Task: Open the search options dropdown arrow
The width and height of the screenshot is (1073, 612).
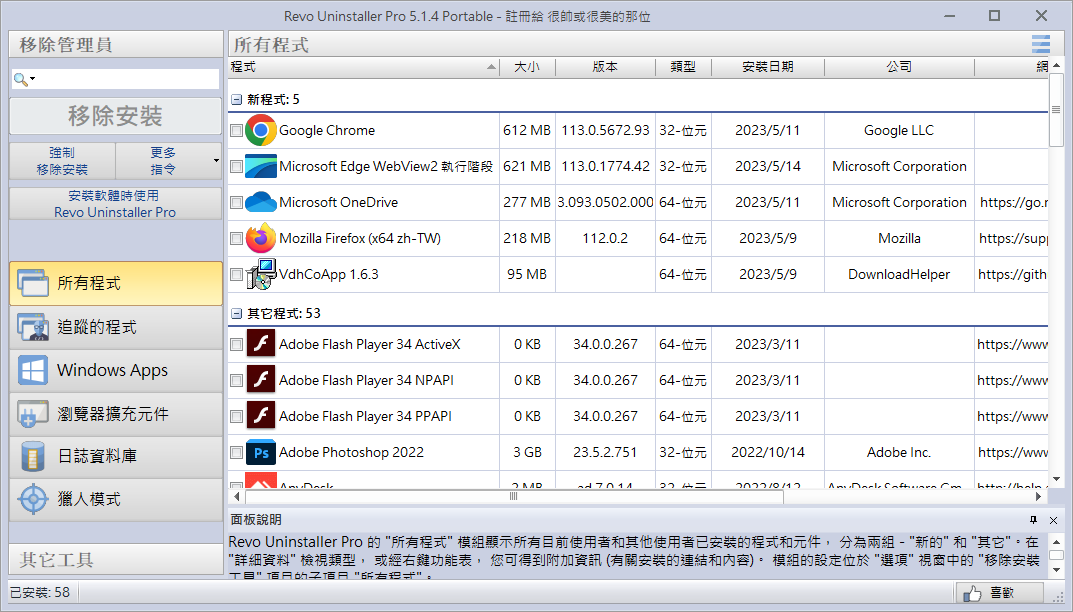Action: 32,79
